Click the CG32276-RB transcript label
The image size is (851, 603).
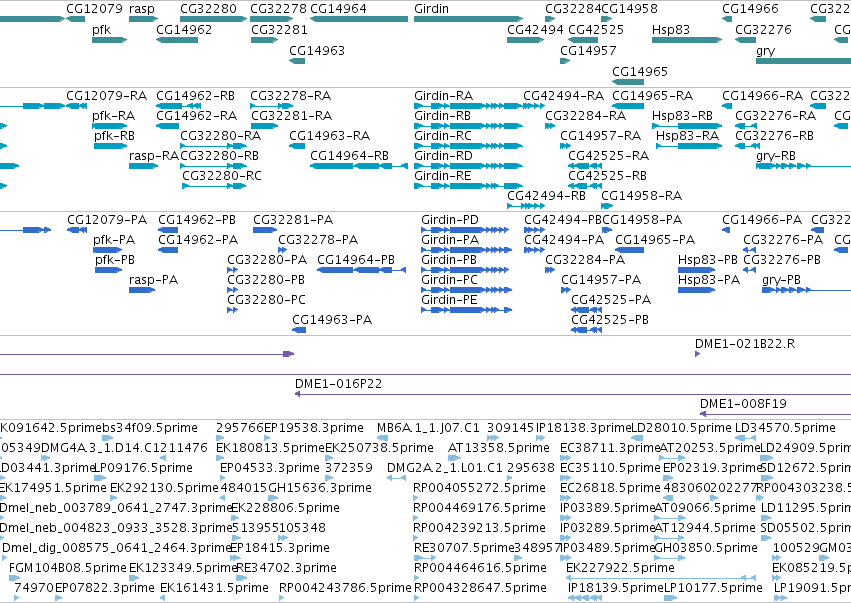(x=774, y=136)
